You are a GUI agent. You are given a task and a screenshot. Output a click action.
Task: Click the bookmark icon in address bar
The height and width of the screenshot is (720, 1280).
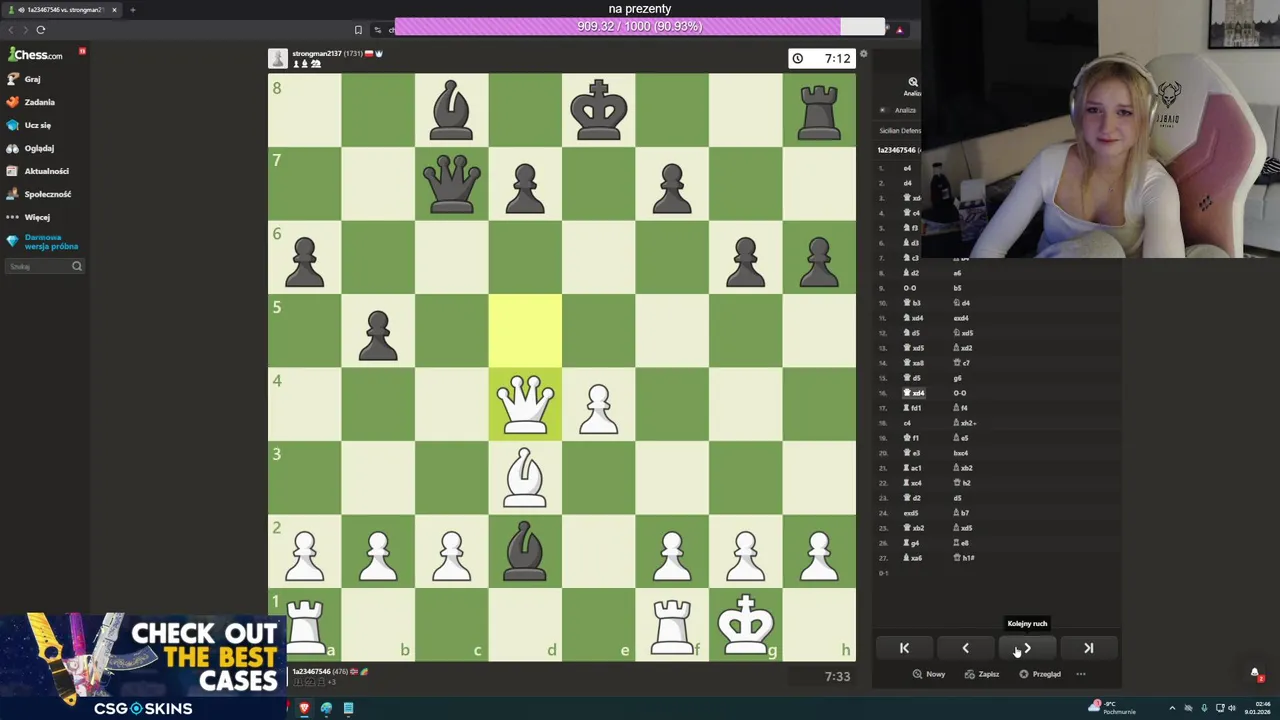(358, 30)
